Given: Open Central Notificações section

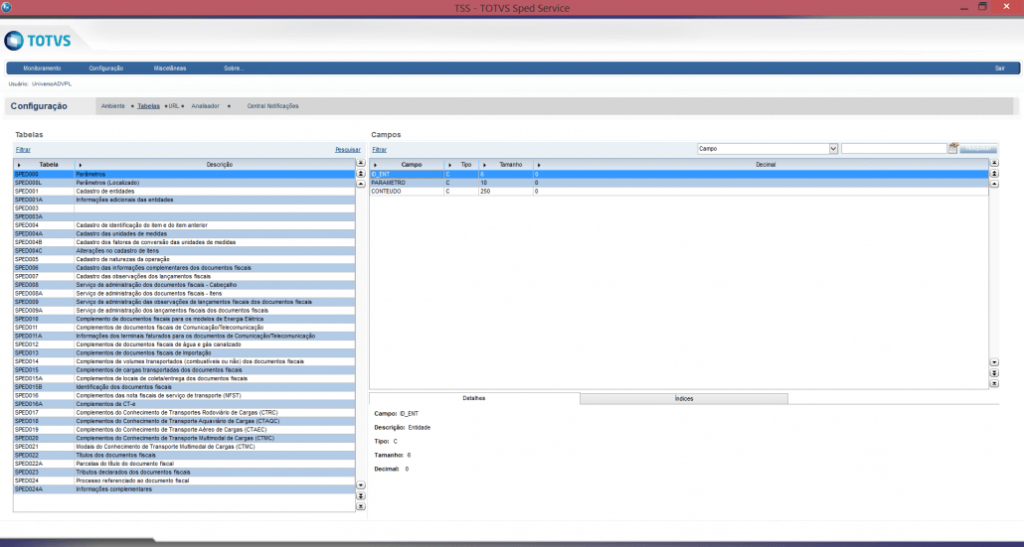Looking at the screenshot, I should (x=272, y=106).
